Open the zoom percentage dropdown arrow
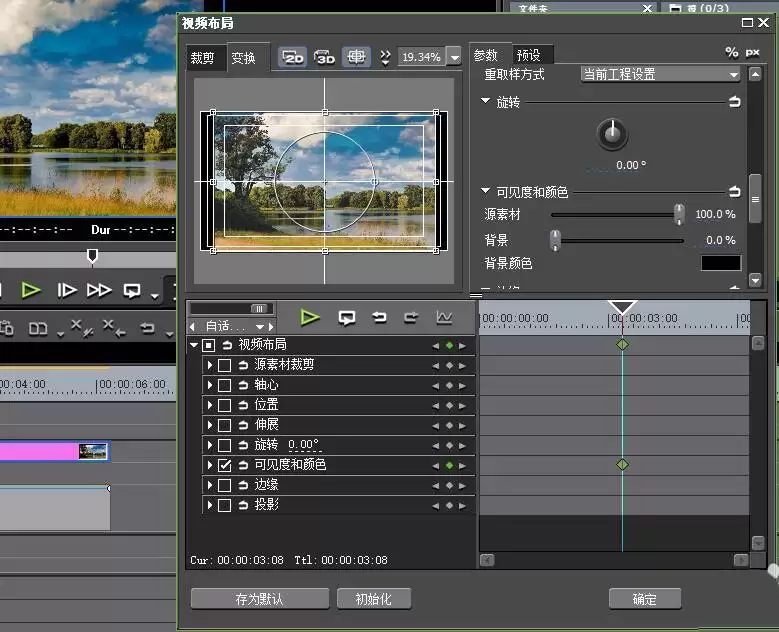This screenshot has height=632, width=779. click(455, 57)
